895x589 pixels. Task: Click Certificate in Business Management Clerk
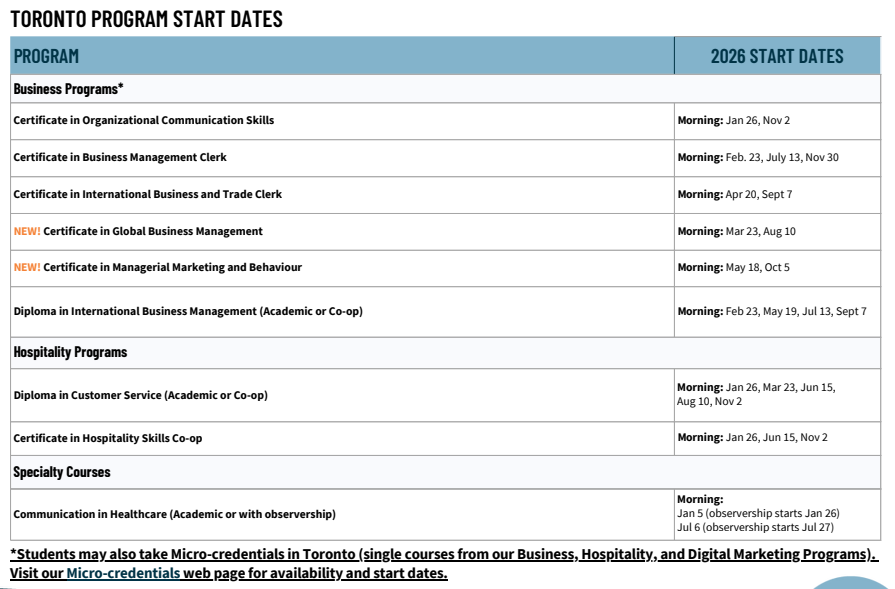coord(120,157)
